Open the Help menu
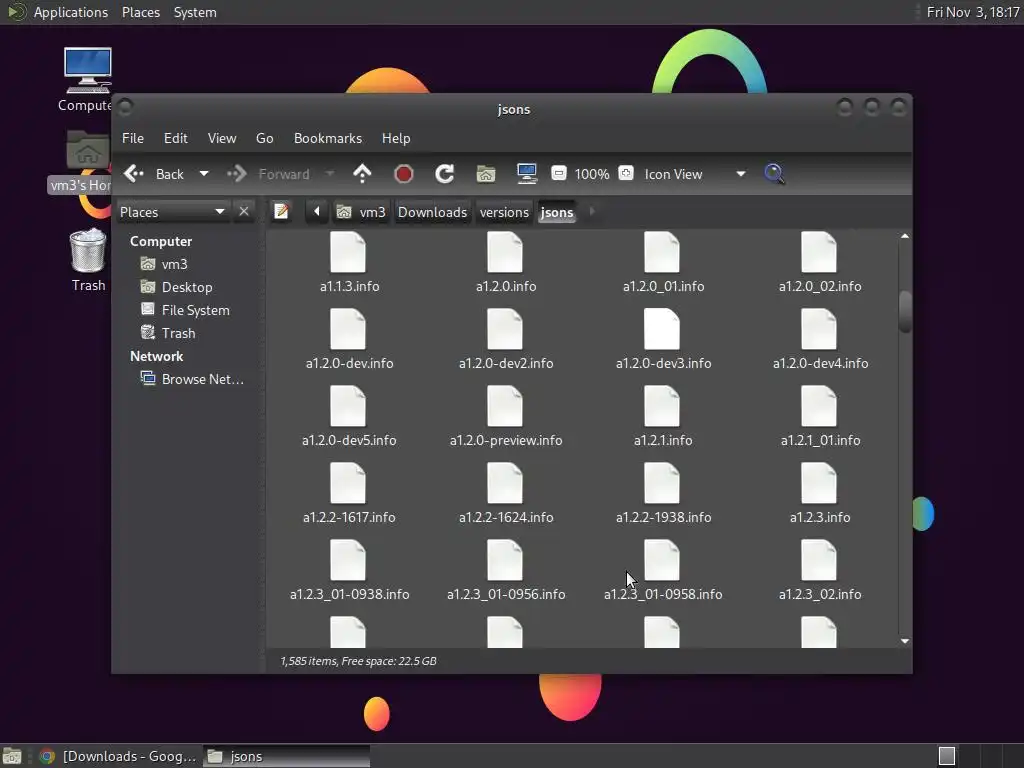Screen dimensions: 1024x768 pos(396,138)
